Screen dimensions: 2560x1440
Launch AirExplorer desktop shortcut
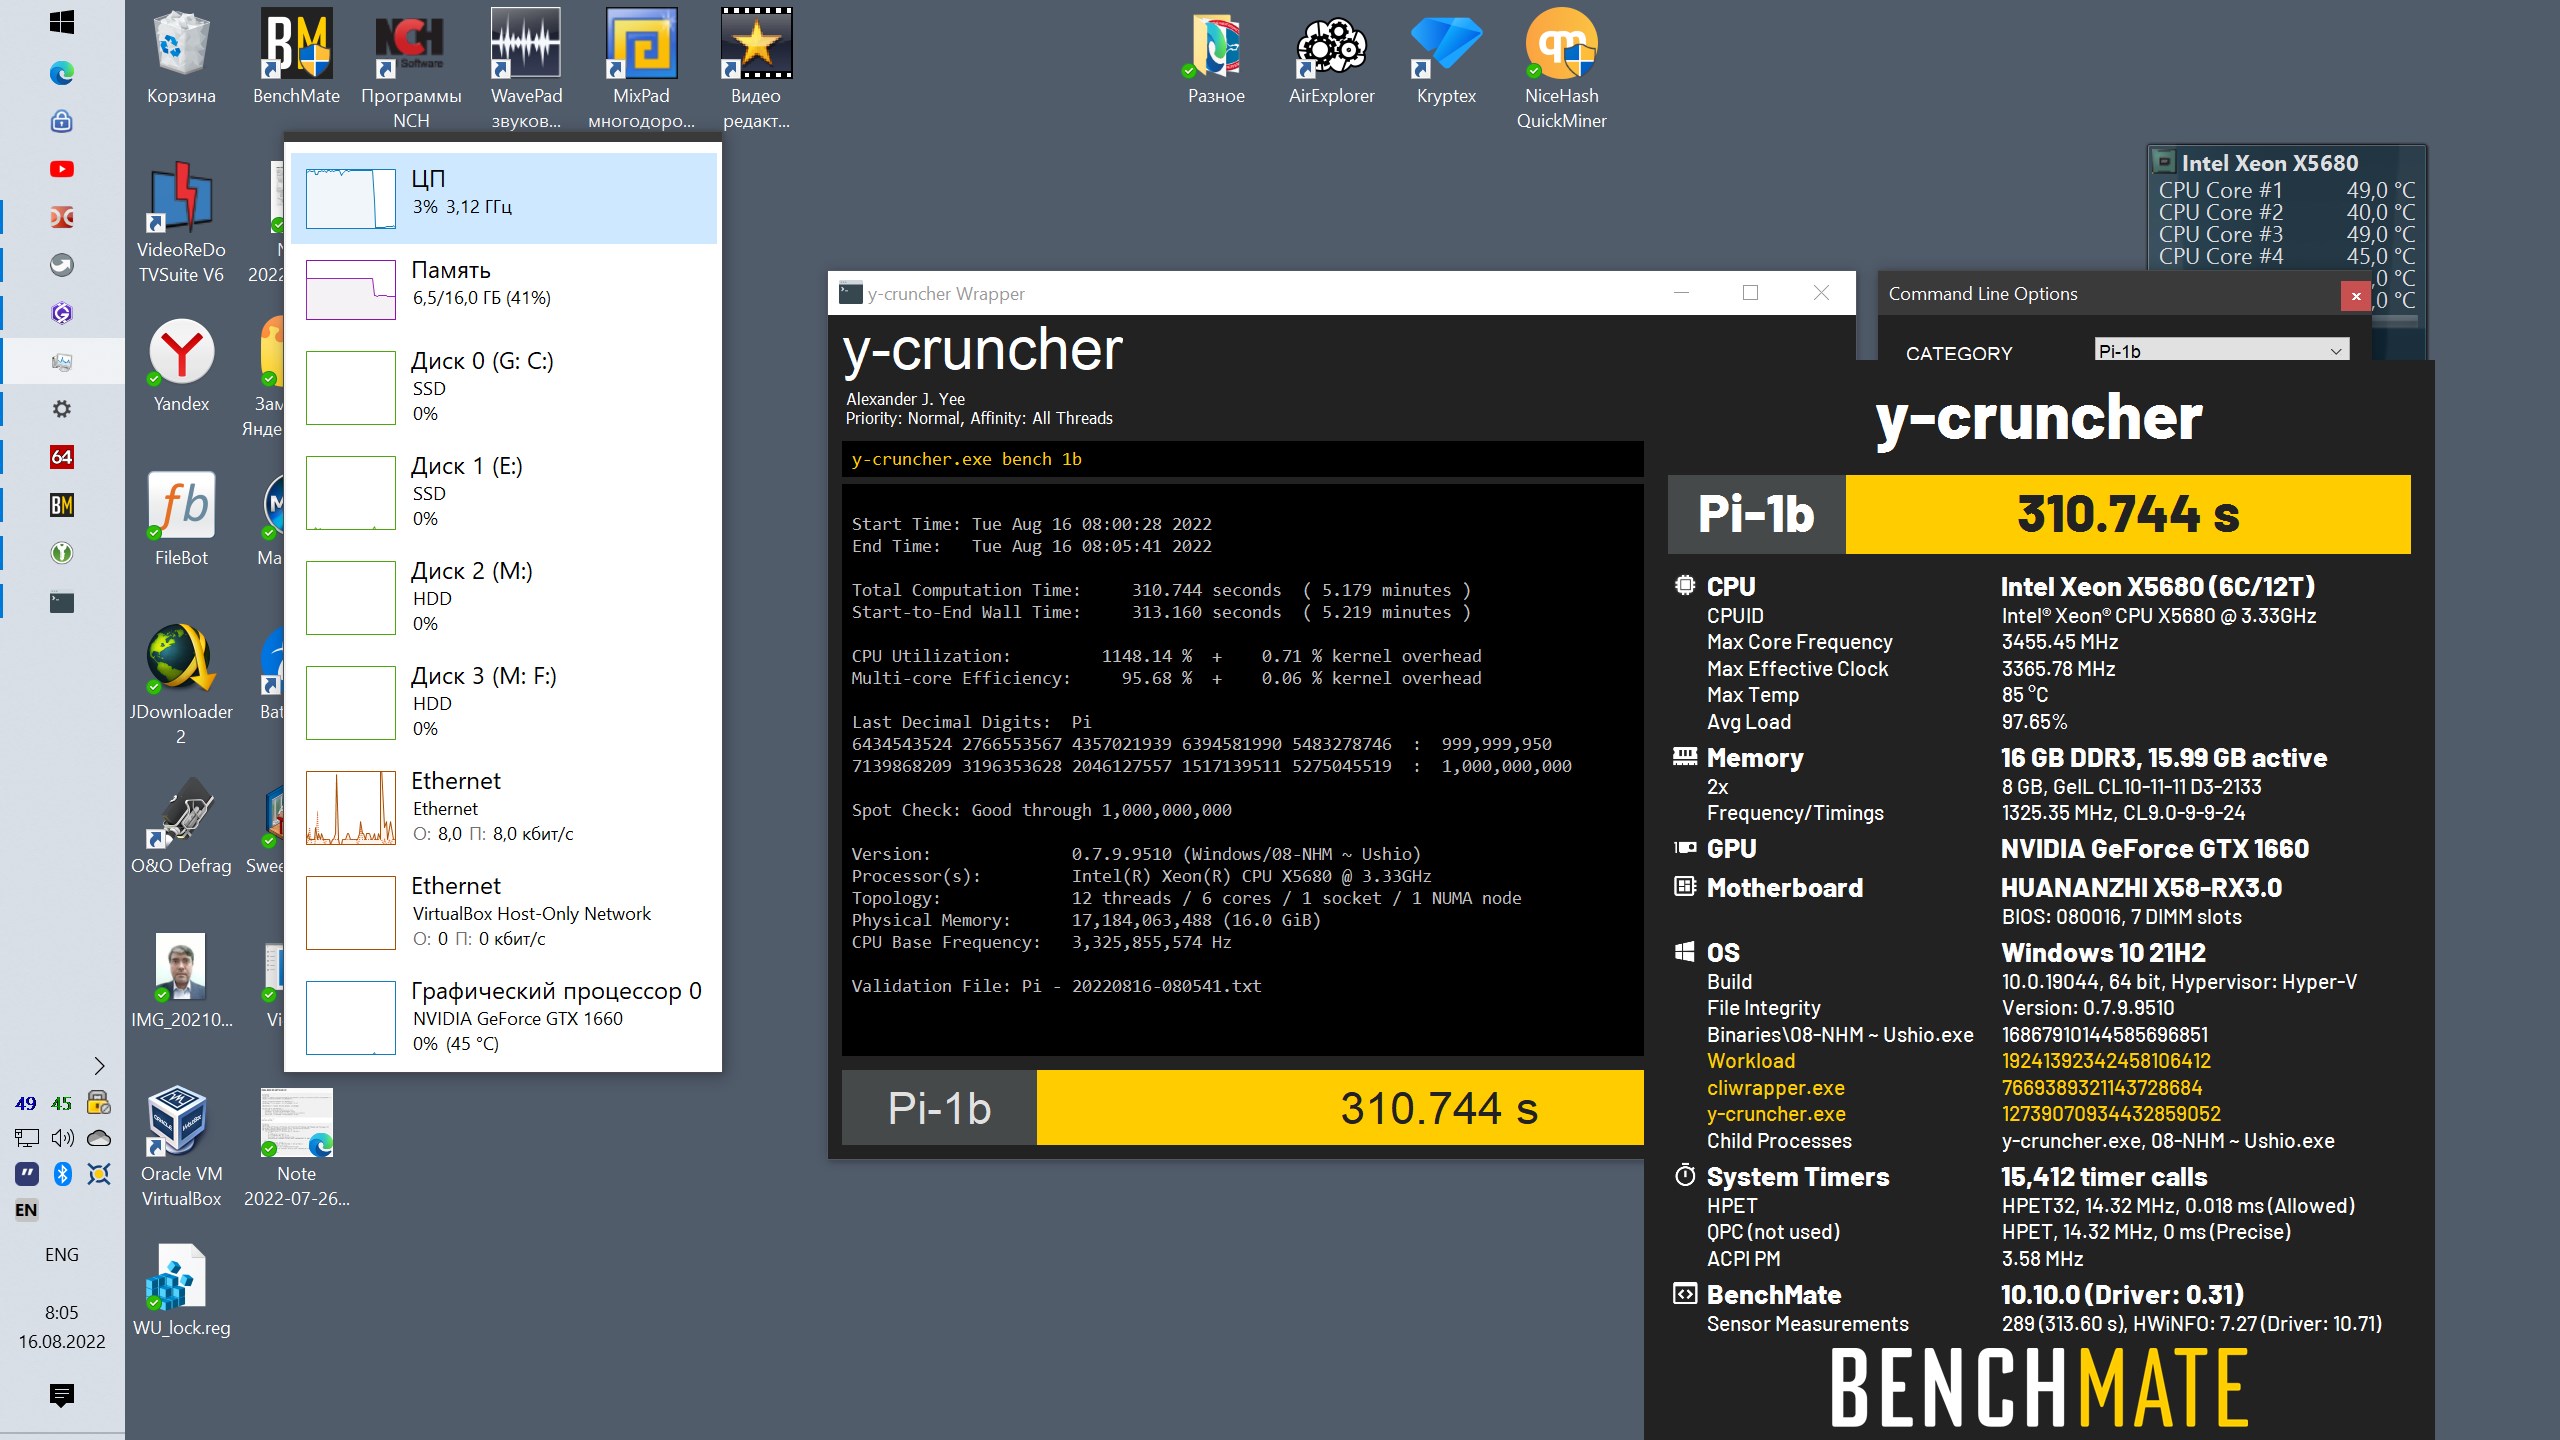click(x=1331, y=58)
